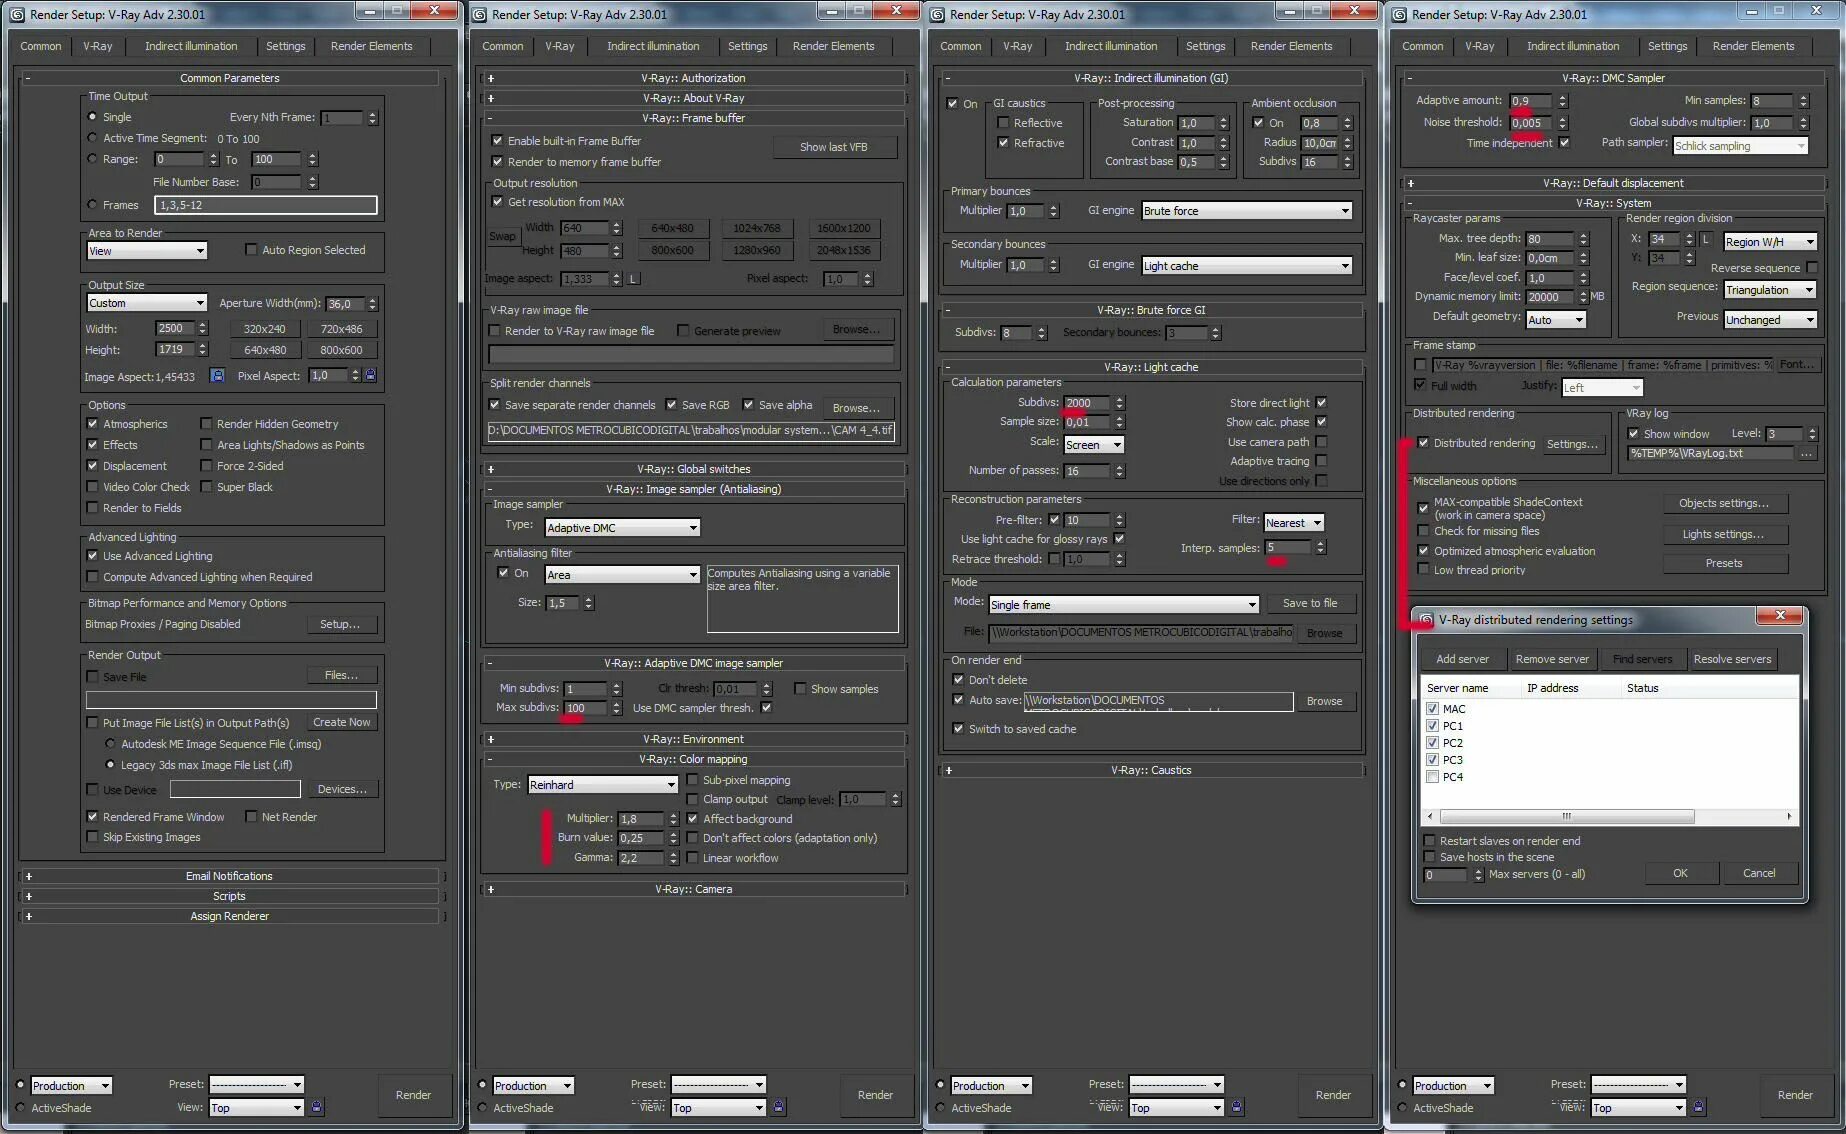Select the Common tab in DMC Sampler window

[x=1422, y=46]
